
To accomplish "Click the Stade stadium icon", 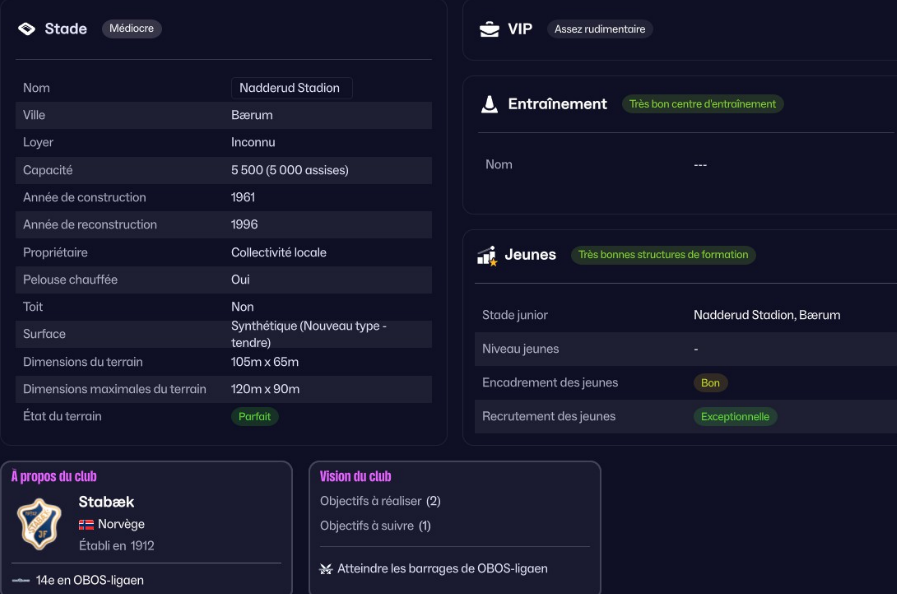I will [27, 29].
